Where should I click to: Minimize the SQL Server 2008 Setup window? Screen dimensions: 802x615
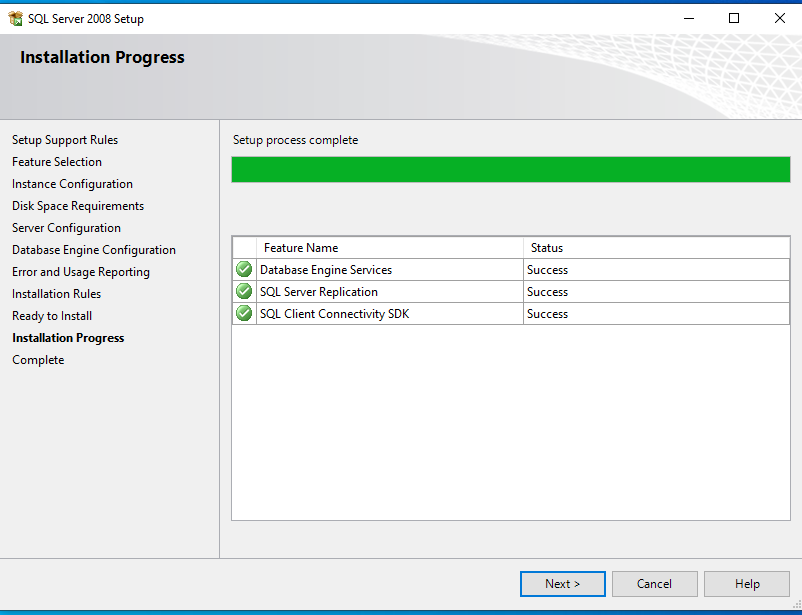point(689,18)
